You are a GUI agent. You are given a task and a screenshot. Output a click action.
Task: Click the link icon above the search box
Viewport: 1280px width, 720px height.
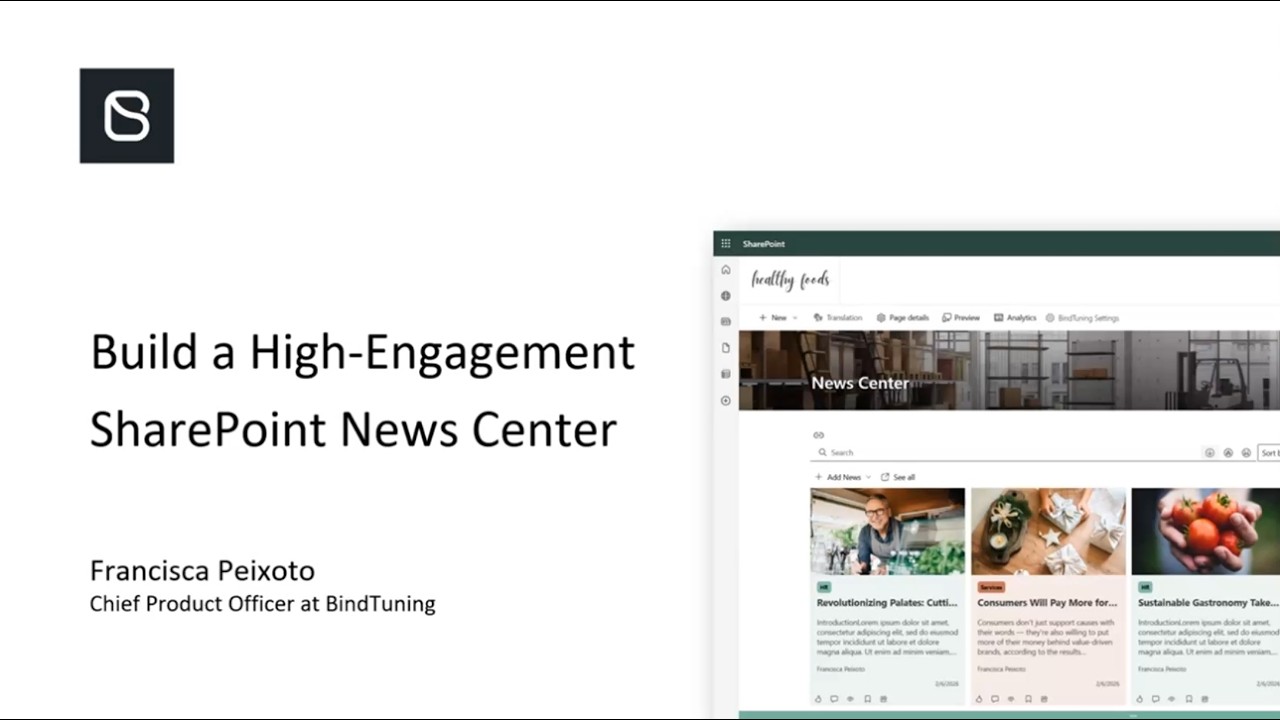[x=818, y=435]
